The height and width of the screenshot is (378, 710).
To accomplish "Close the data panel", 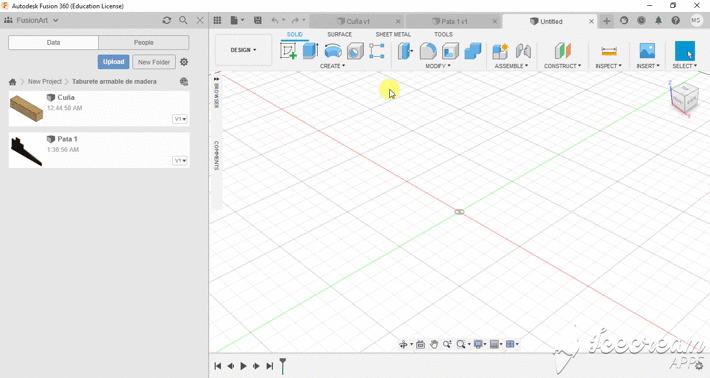I will 200,20.
